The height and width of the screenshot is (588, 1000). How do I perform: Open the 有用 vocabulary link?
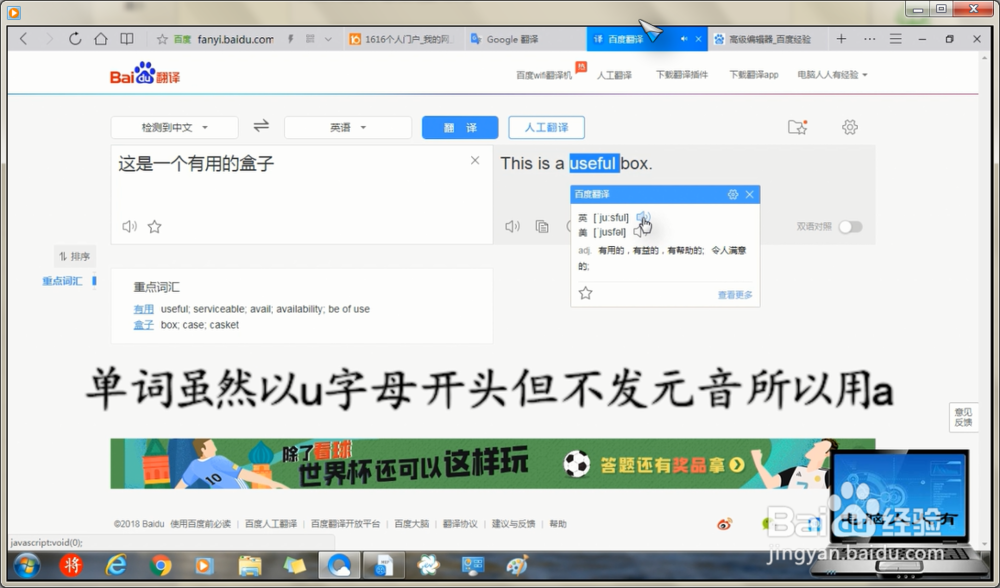(x=143, y=309)
